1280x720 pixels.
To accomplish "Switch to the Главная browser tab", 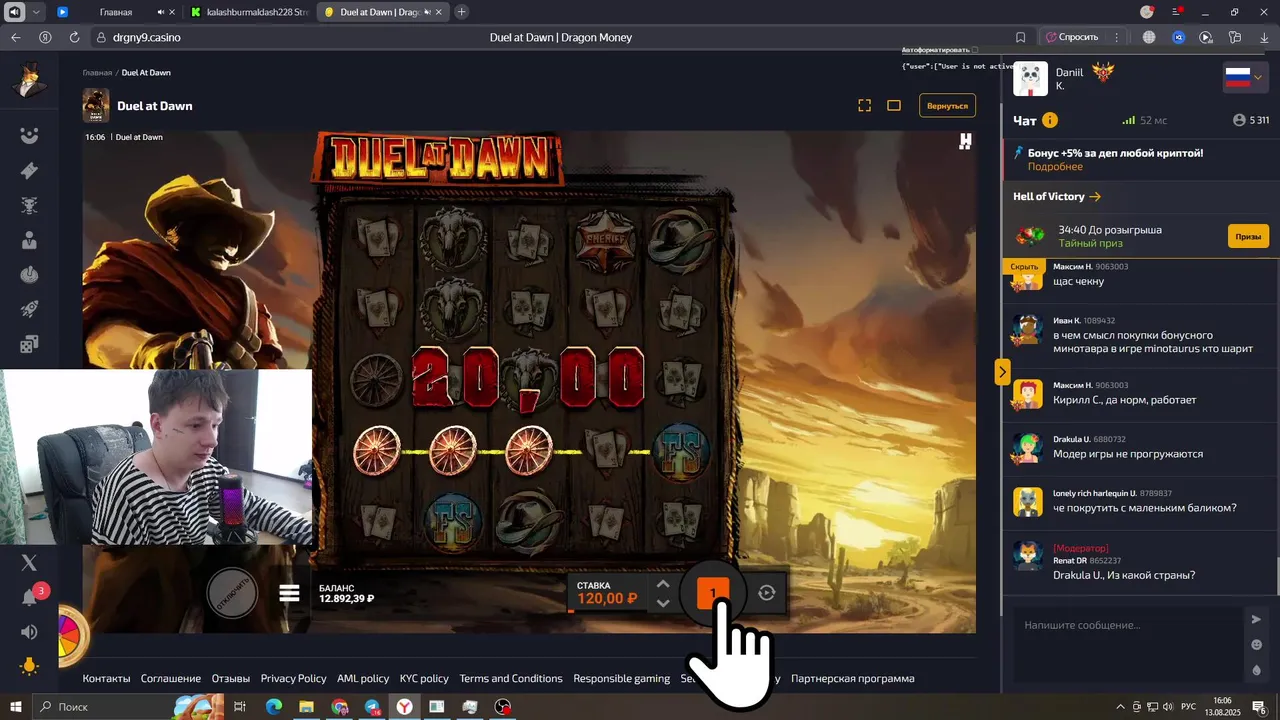I will 116,12.
